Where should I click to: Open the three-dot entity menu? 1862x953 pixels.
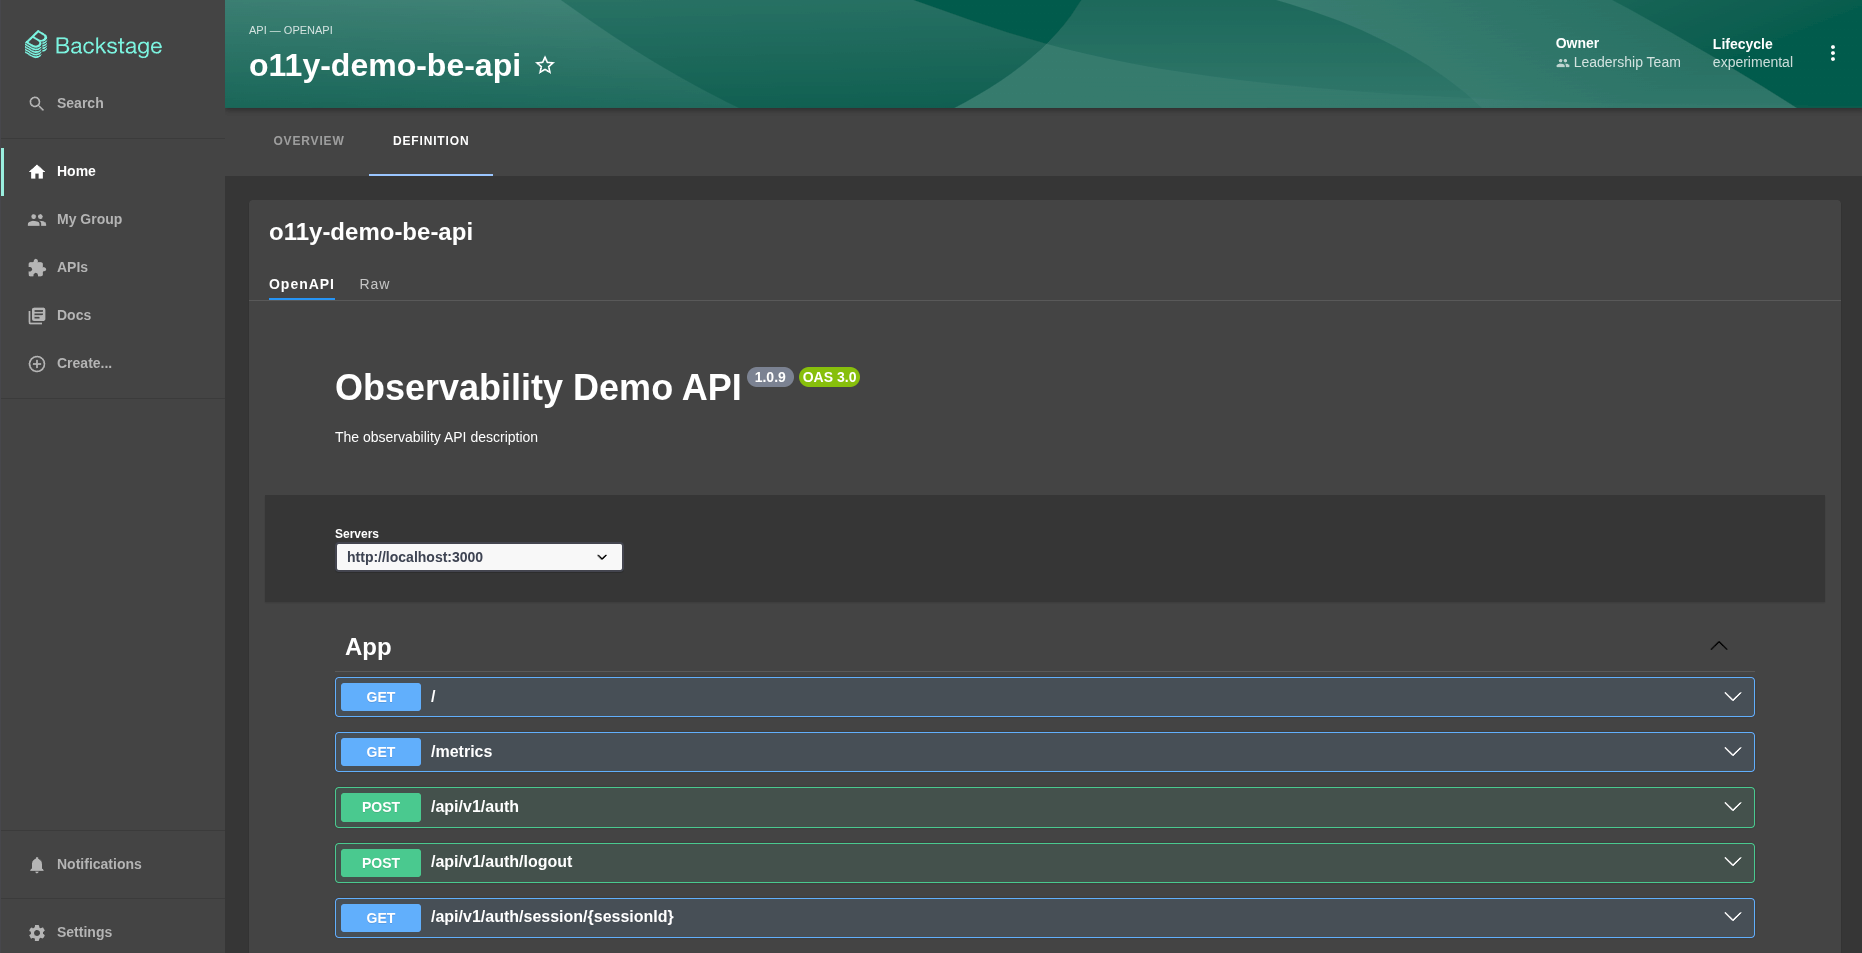[x=1833, y=53]
